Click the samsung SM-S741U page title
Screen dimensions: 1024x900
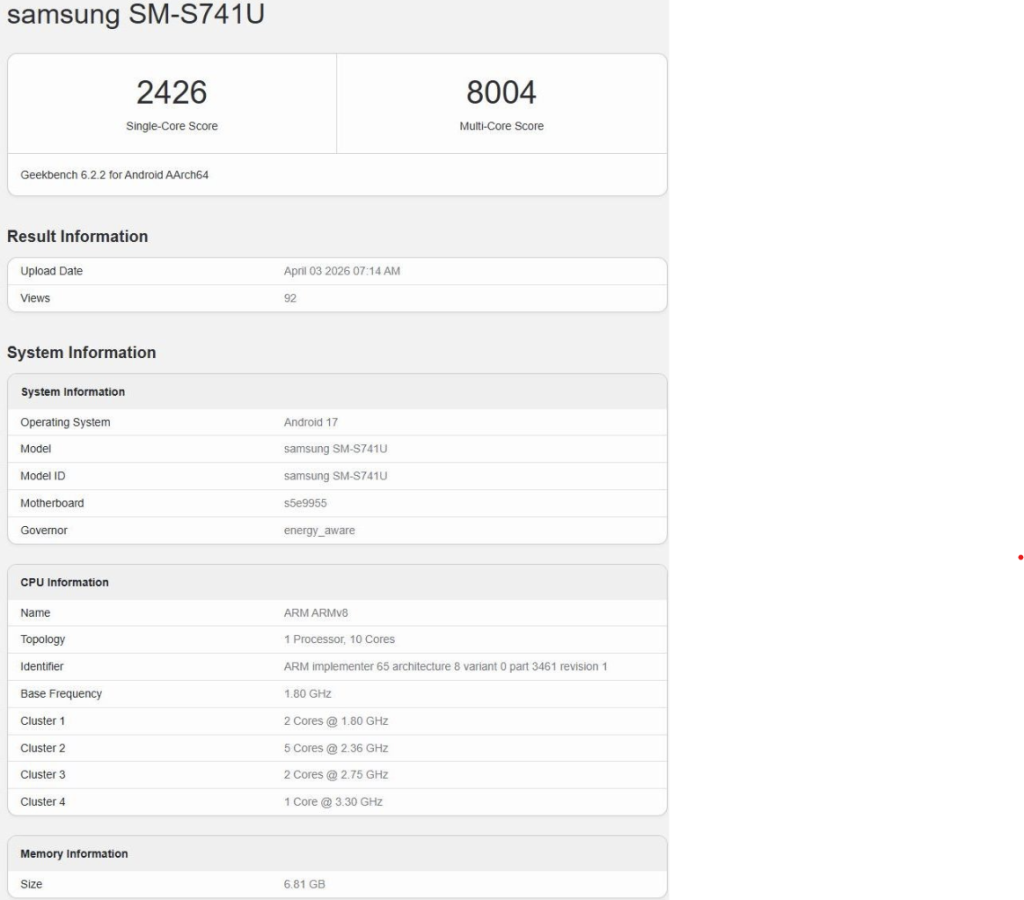pos(136,13)
